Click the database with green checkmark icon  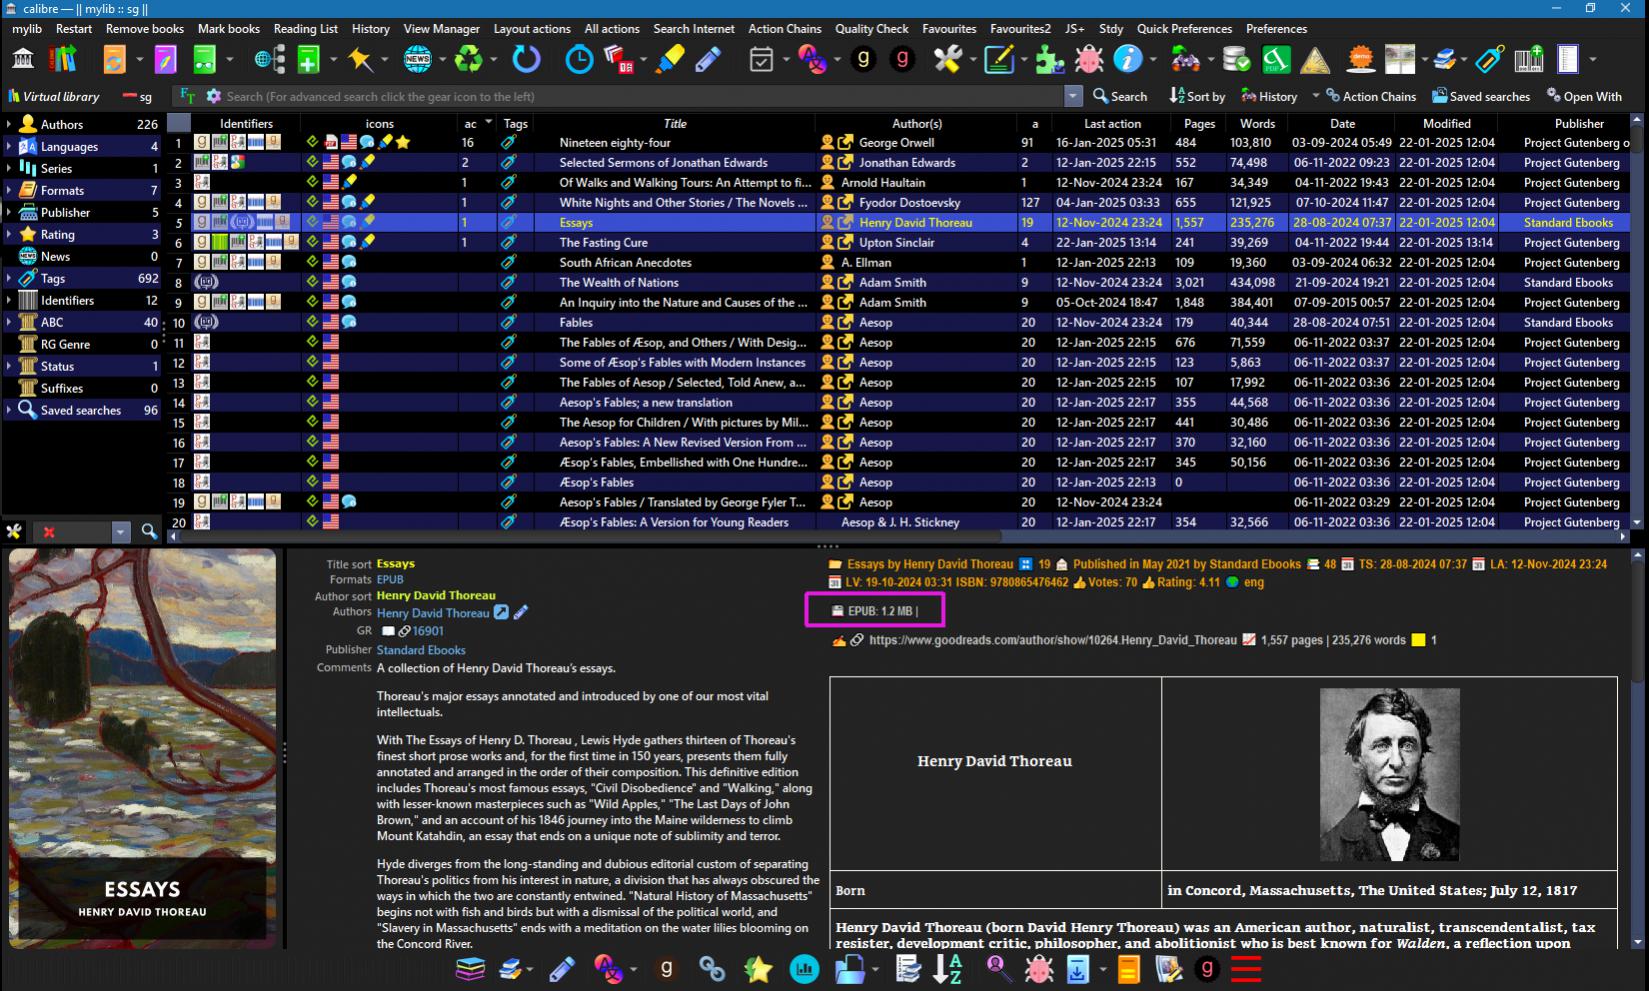click(x=1237, y=60)
